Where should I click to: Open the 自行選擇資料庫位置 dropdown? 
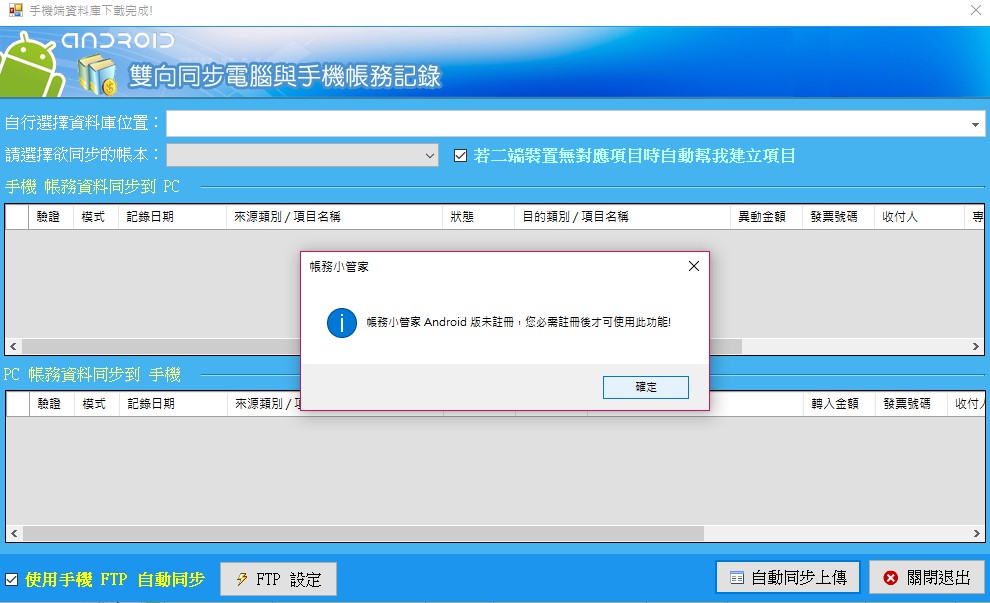point(975,124)
